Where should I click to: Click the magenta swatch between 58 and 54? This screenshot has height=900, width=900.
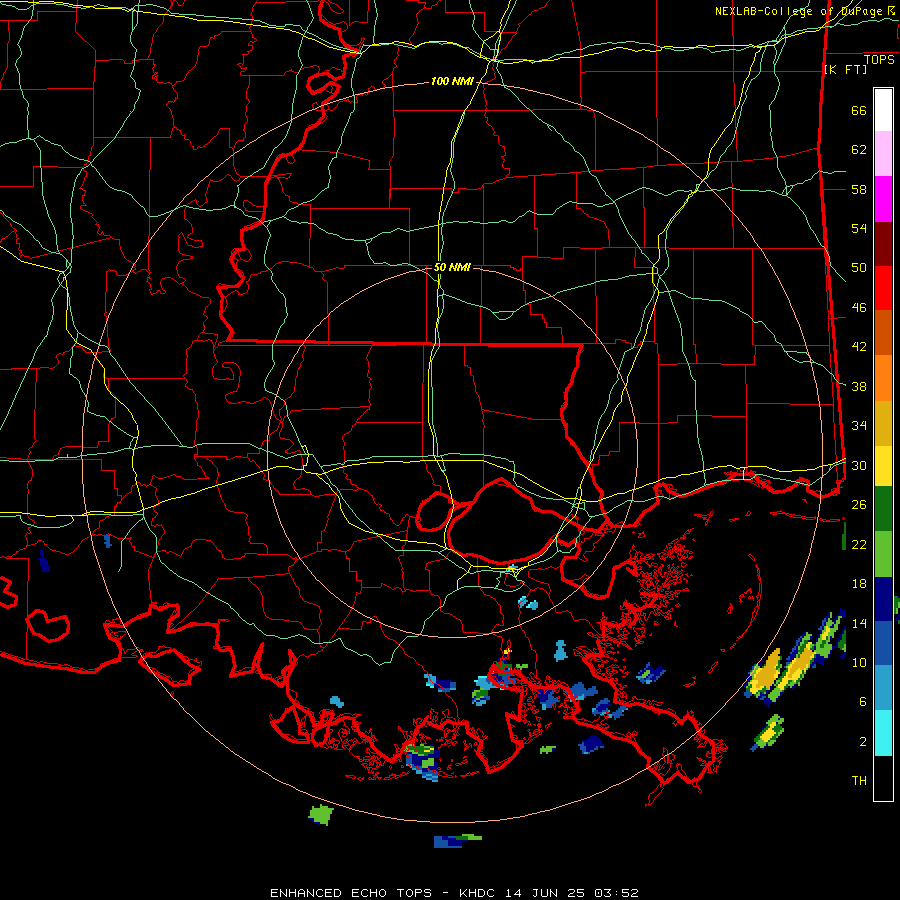click(883, 199)
